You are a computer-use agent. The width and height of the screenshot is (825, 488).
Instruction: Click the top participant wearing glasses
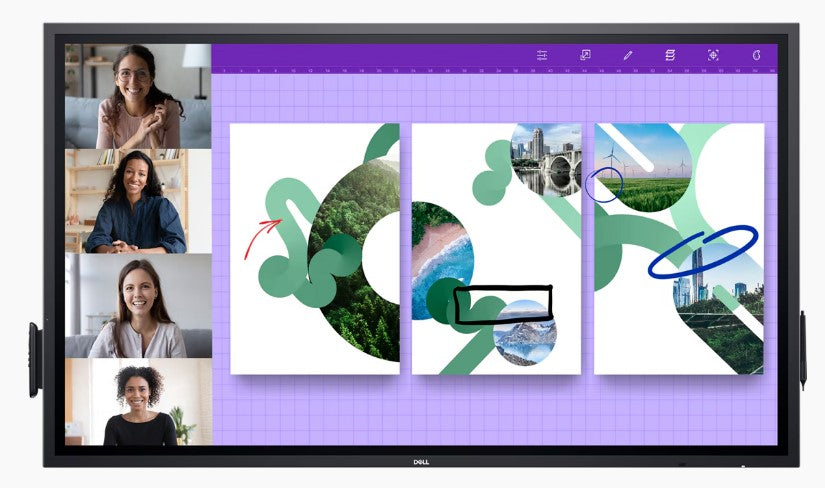pyautogui.click(x=138, y=96)
